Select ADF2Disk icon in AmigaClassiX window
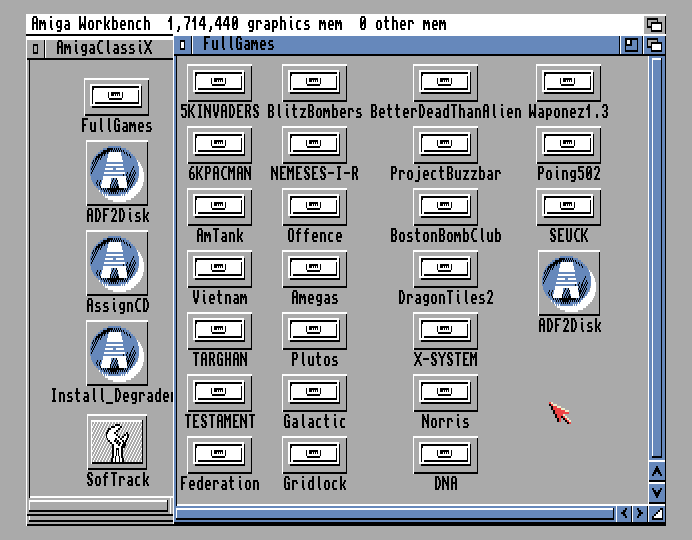Screen dimensions: 692x540 (117, 173)
